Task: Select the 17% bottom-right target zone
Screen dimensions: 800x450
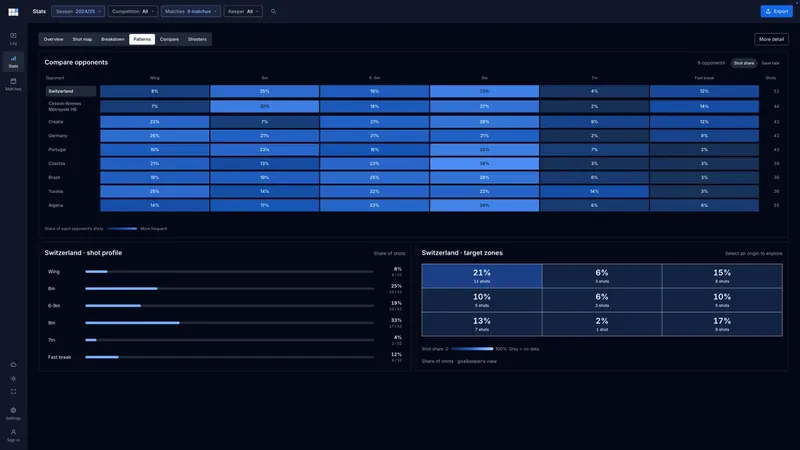Action: tap(722, 324)
